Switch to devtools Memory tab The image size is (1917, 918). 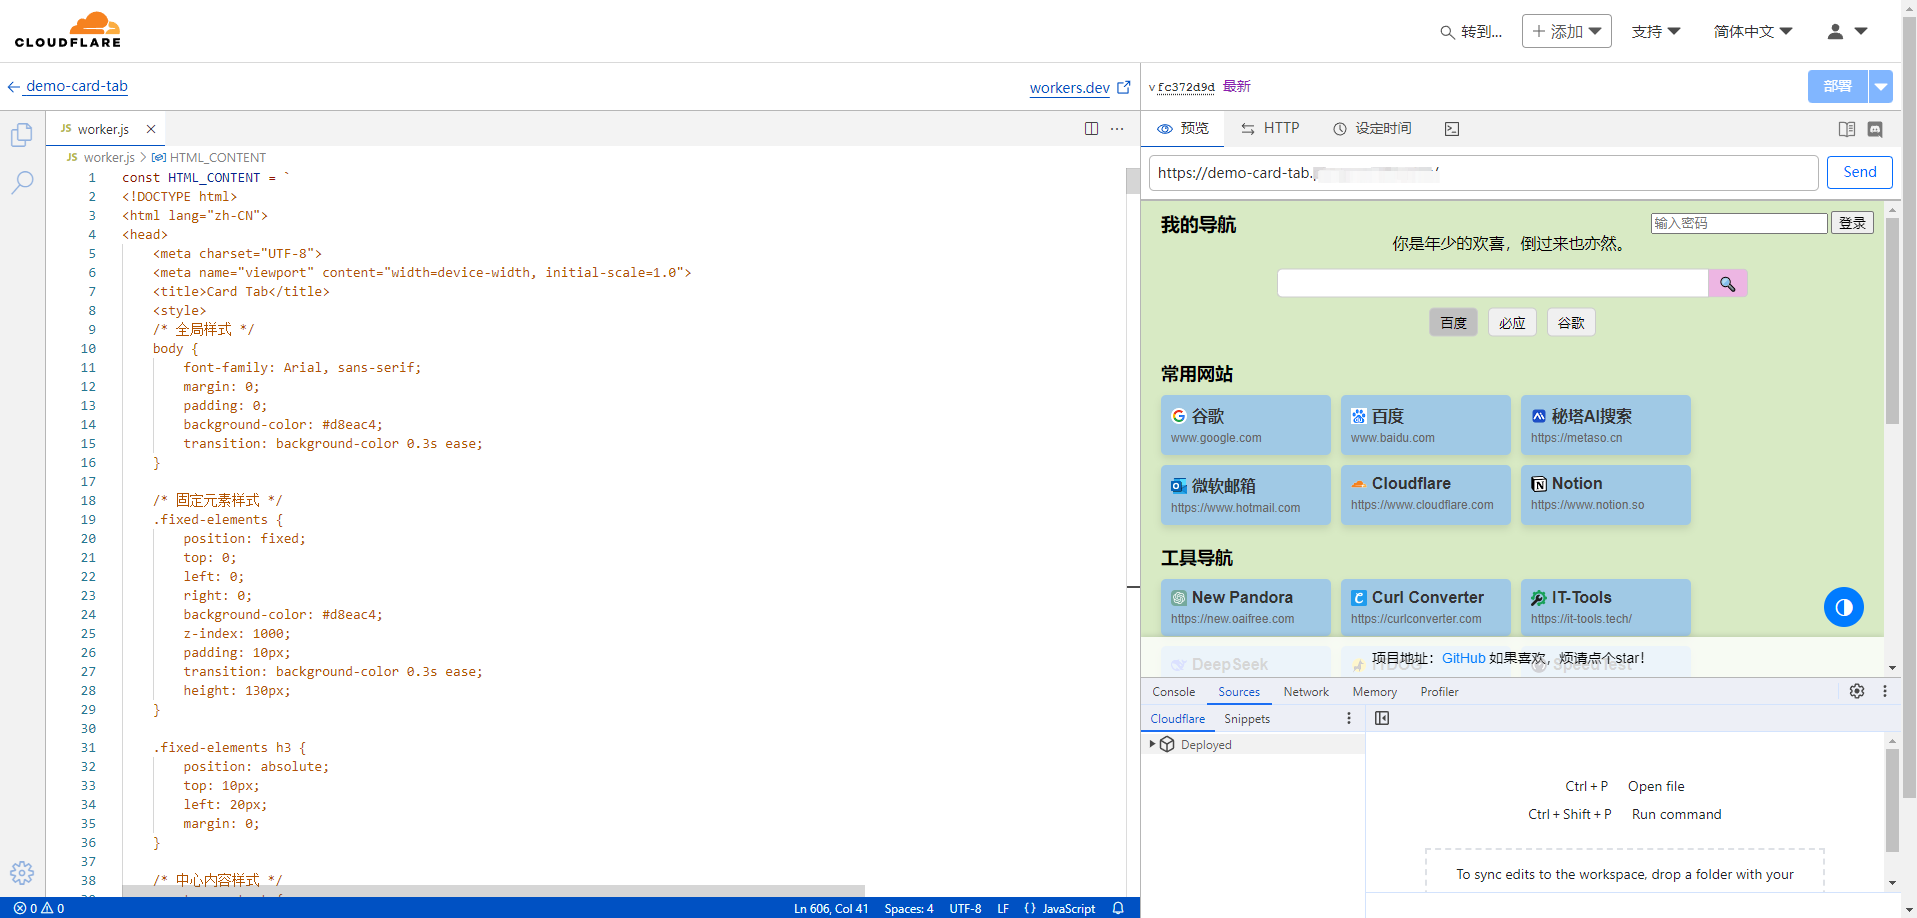pyautogui.click(x=1375, y=691)
